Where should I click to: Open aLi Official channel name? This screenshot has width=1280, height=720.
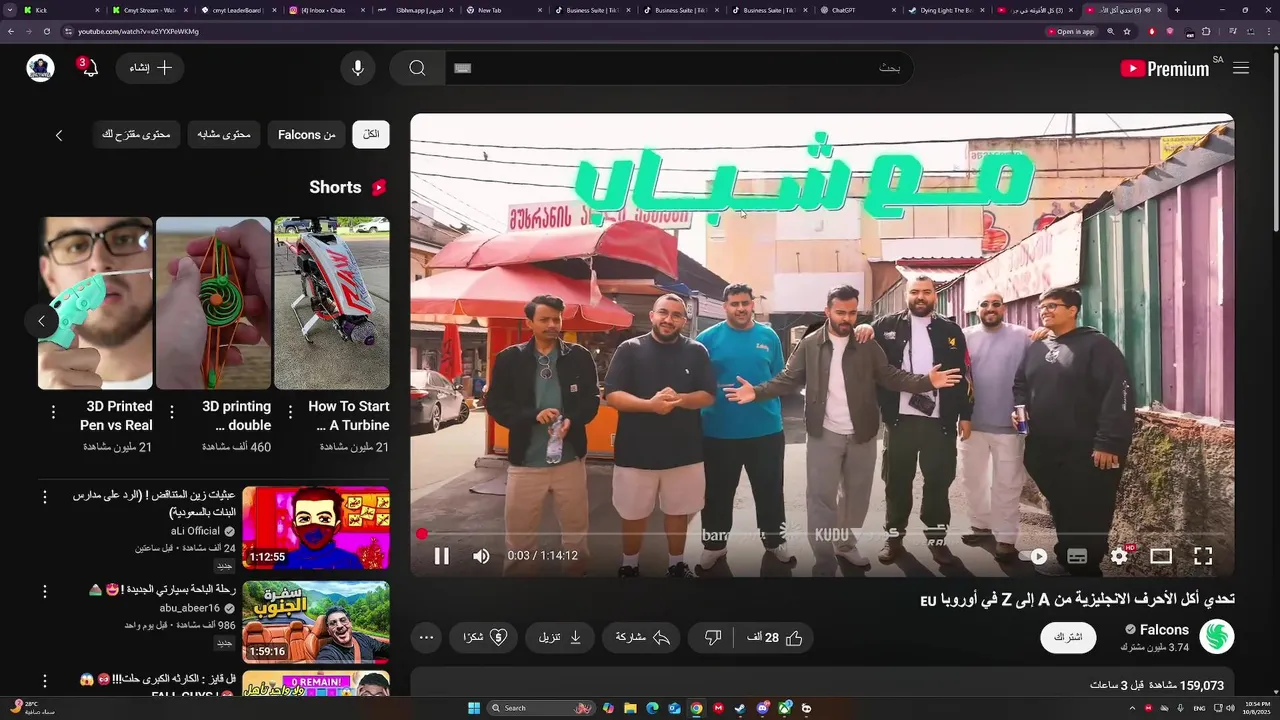pos(196,531)
